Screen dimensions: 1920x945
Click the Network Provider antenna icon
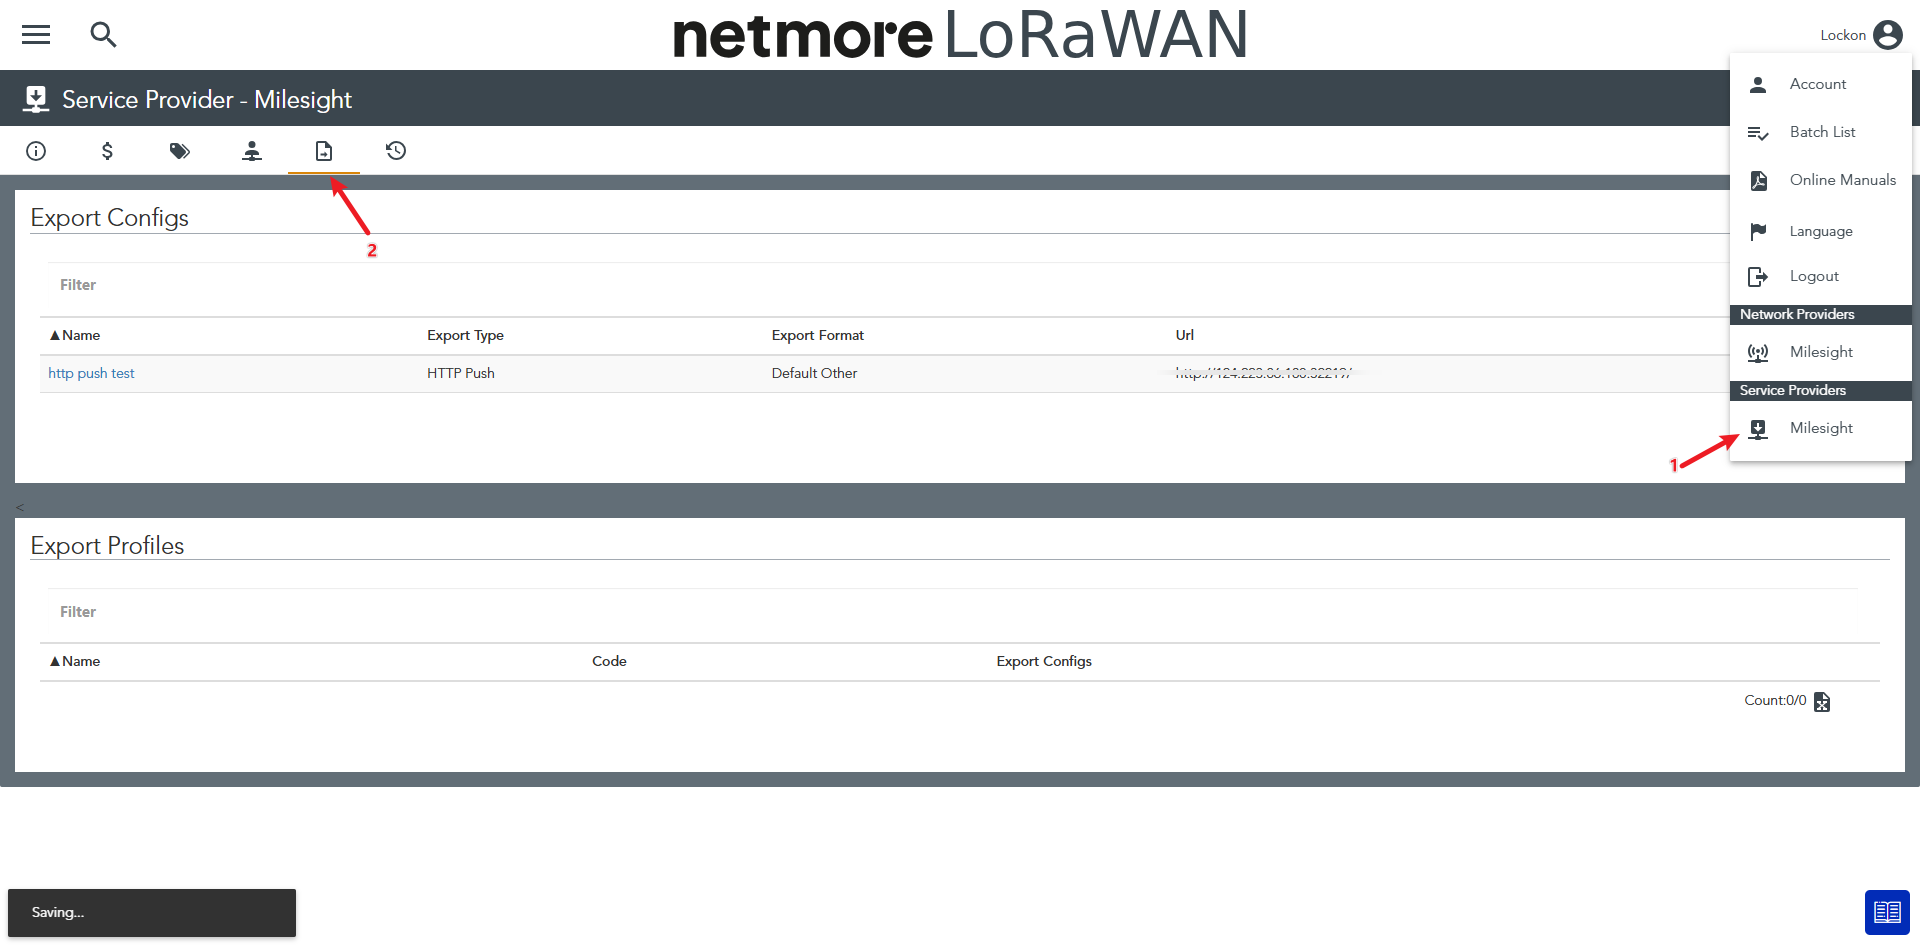(x=1758, y=353)
